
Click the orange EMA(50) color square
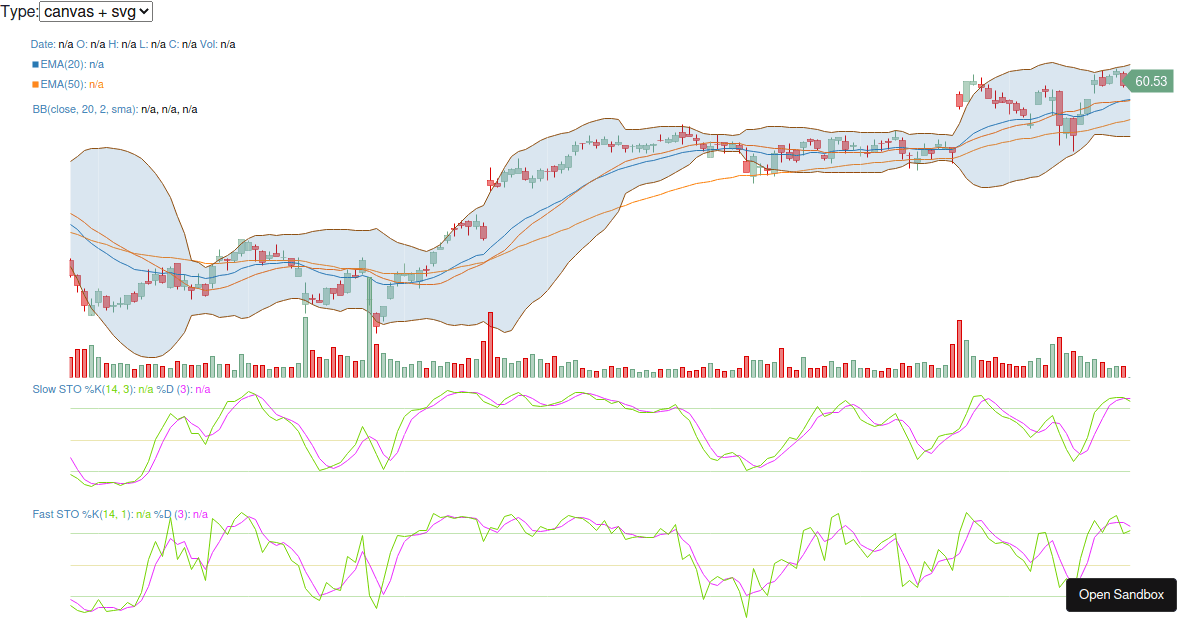35,84
